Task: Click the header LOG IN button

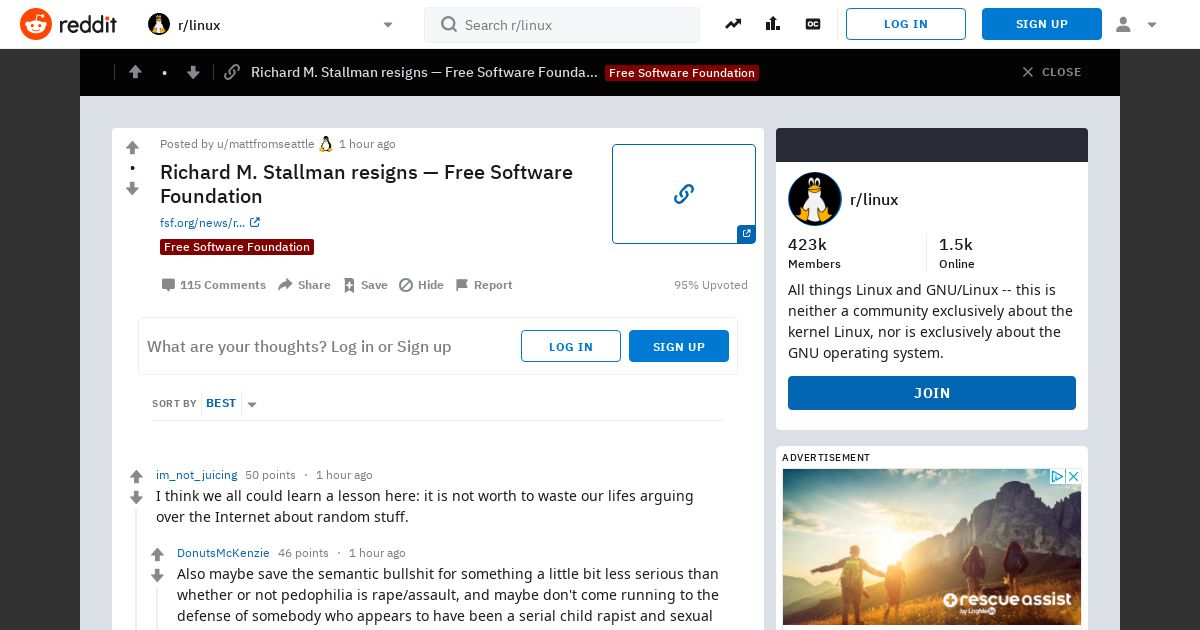Action: [906, 24]
